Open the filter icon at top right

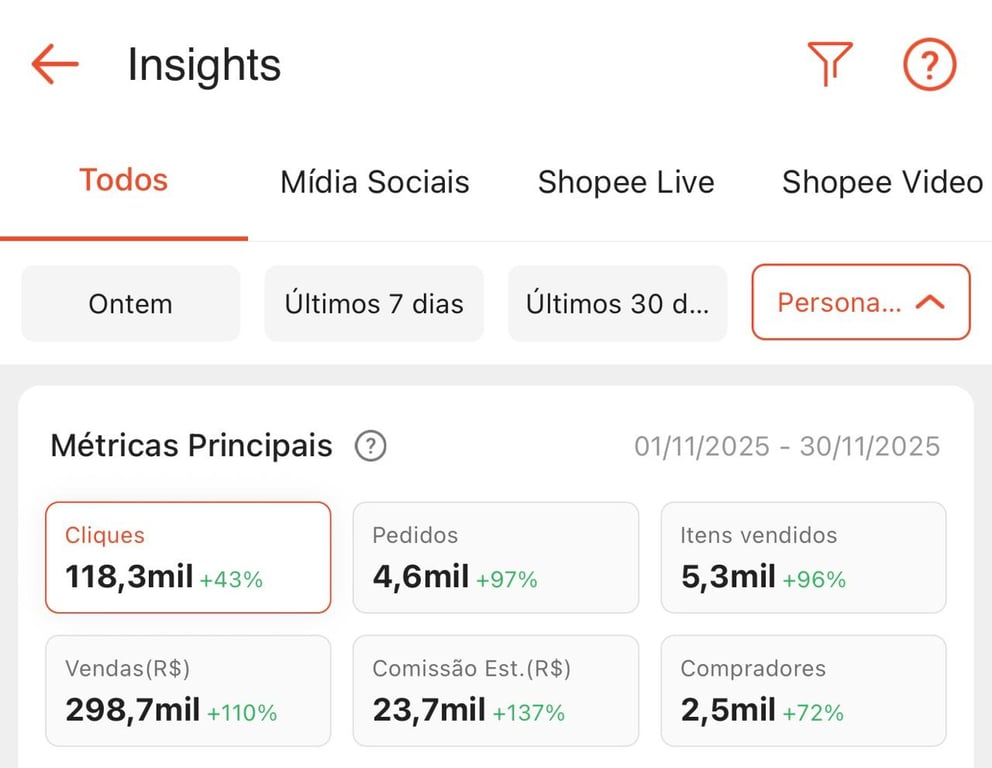click(830, 64)
